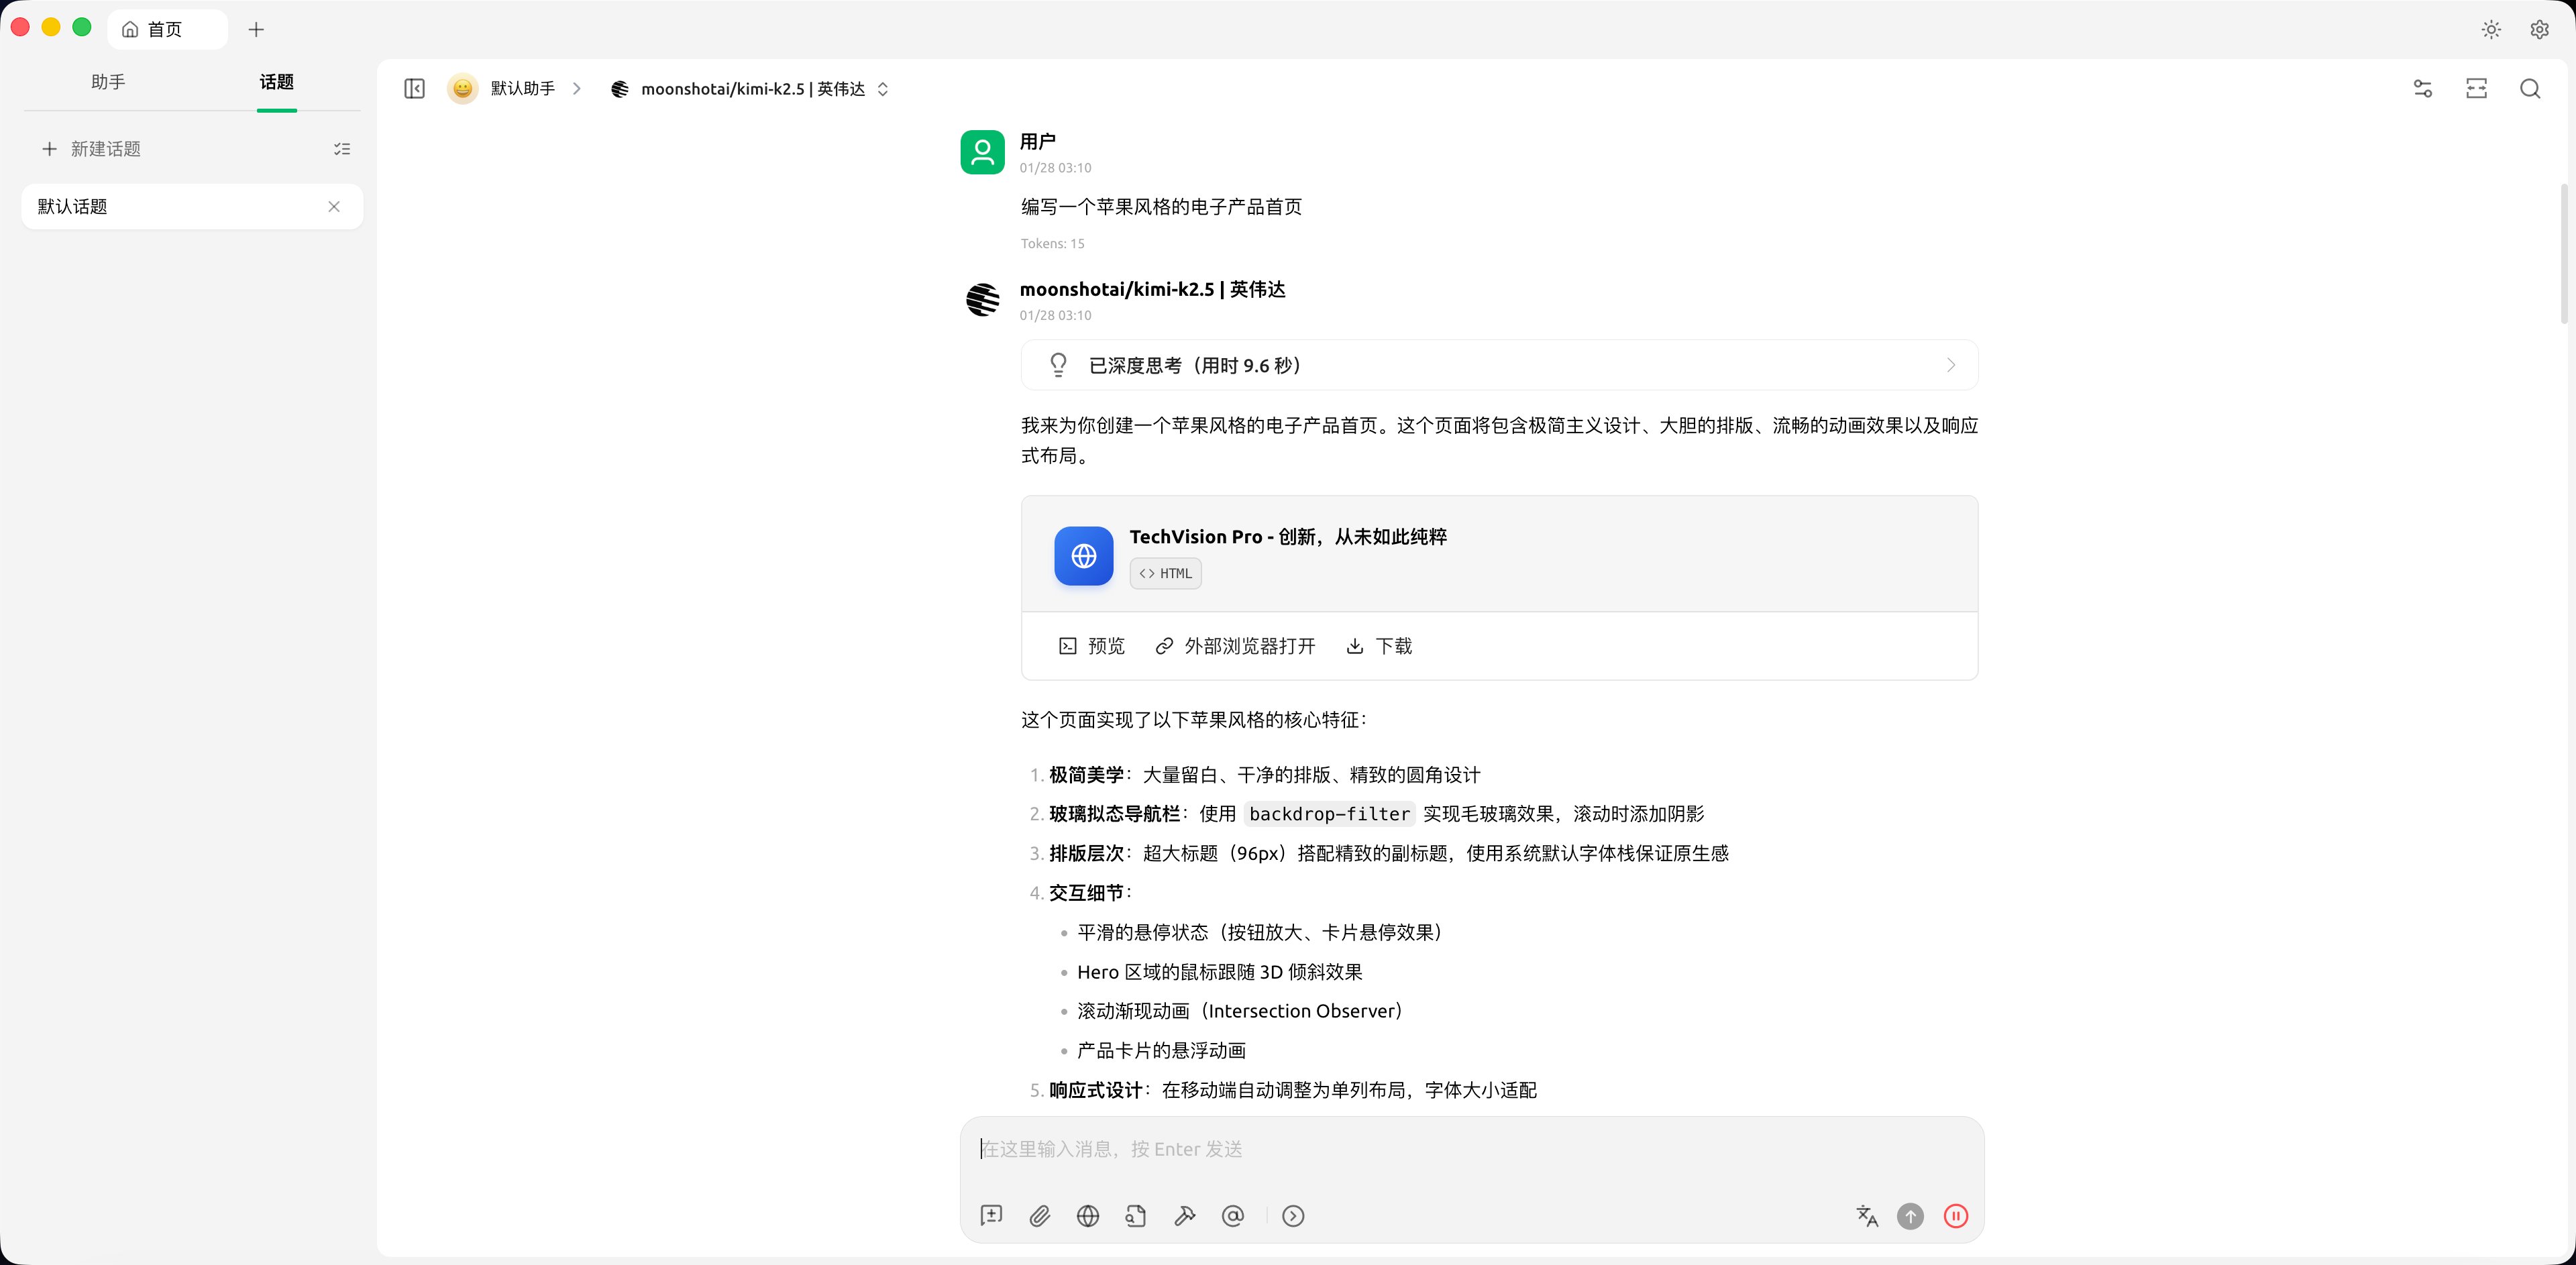Toggle expanded chat width
The image size is (2576, 1265).
click(x=2477, y=89)
